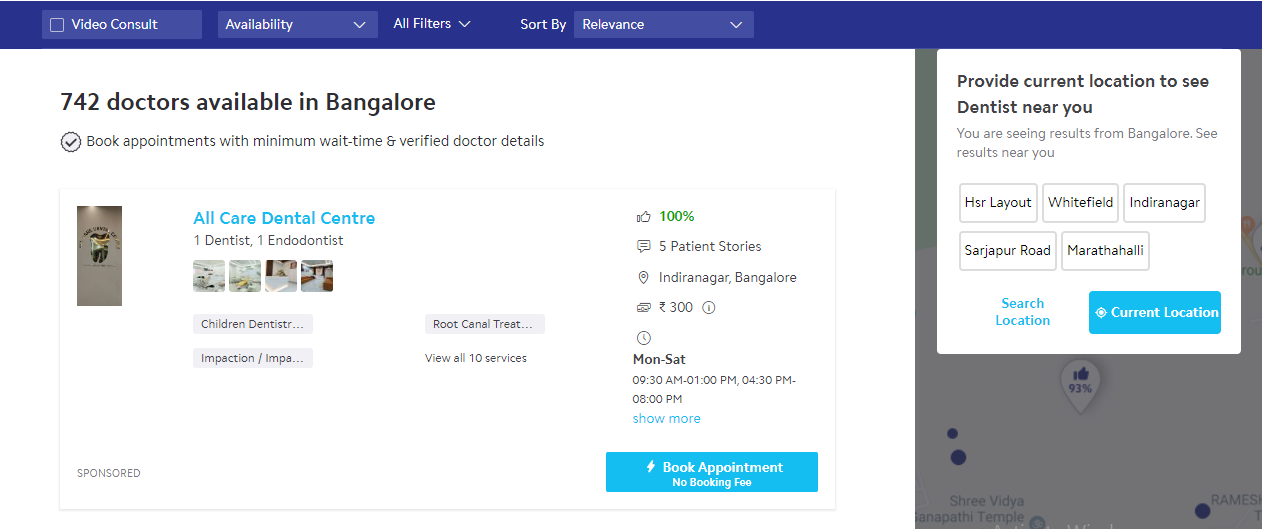Click the cash fee icon

click(643, 308)
